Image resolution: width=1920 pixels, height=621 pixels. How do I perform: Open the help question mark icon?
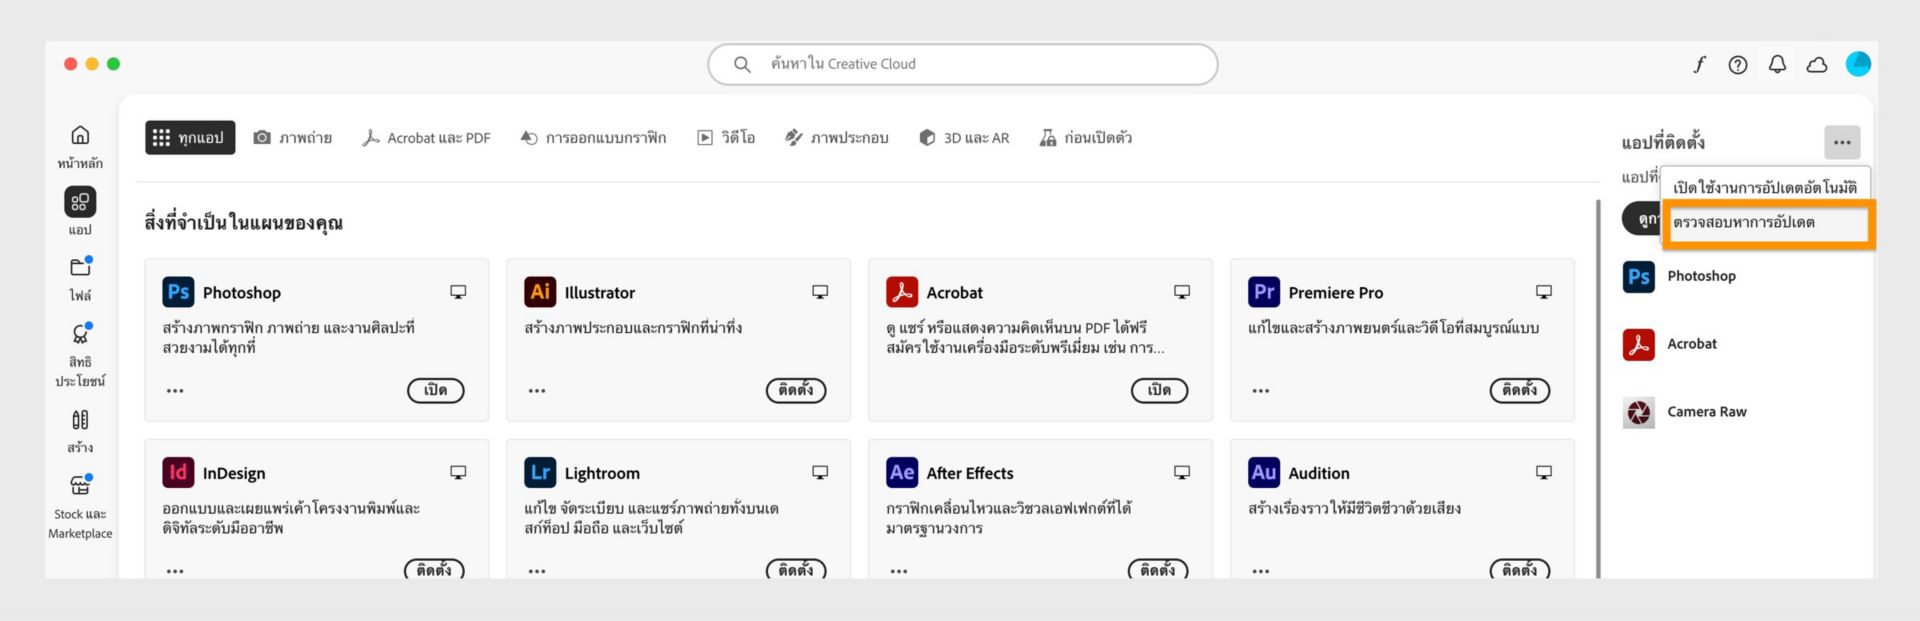coord(1738,64)
